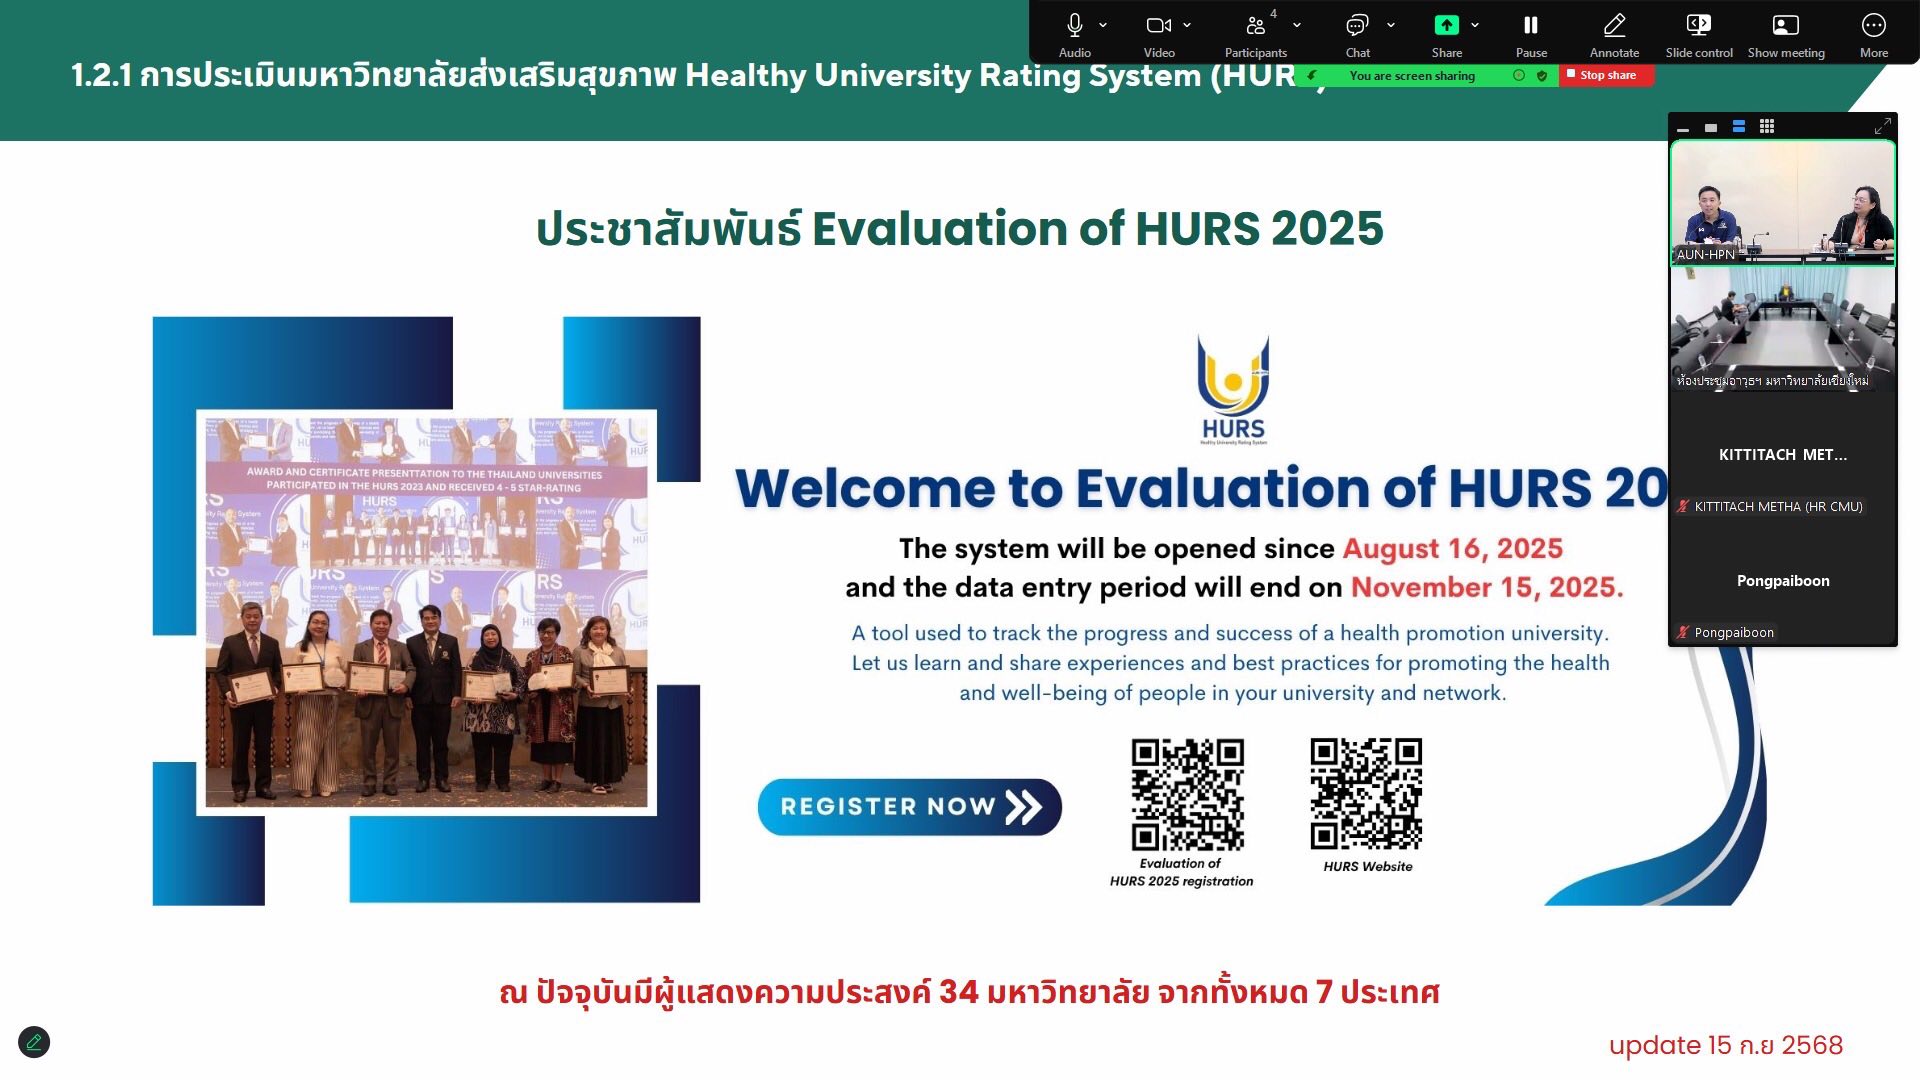The height and width of the screenshot is (1080, 1920).
Task: Open the Participants panel
Action: pos(1255,26)
